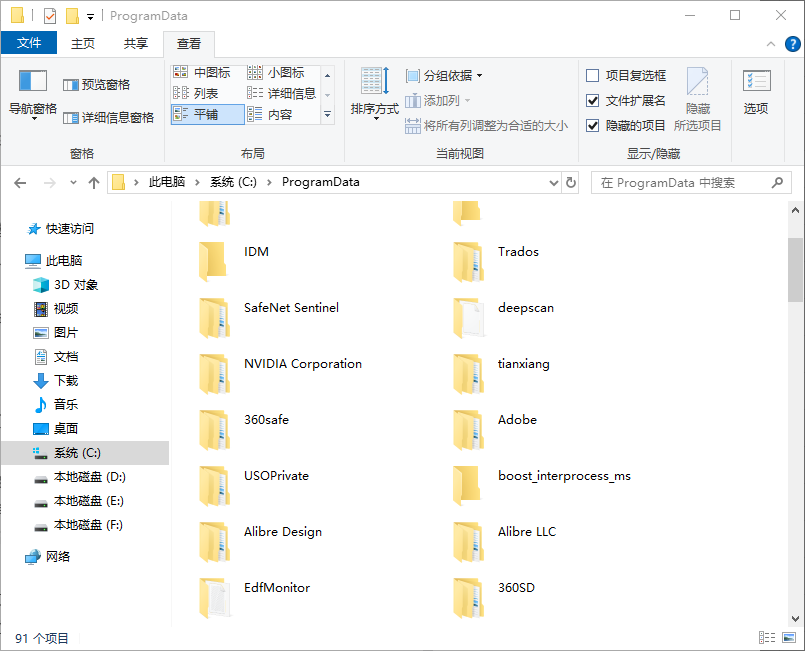Open 分组依据 group by dropdown

coord(444,75)
